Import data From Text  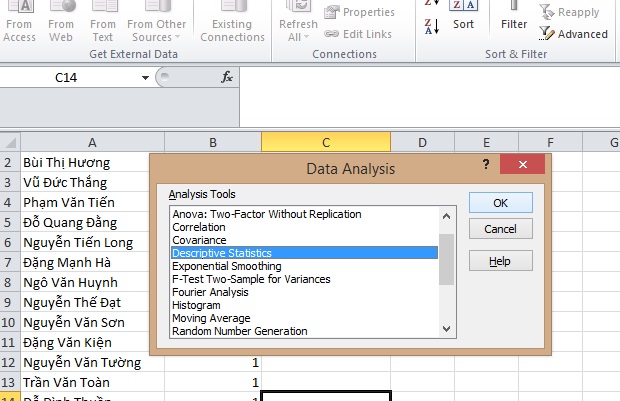click(x=103, y=23)
